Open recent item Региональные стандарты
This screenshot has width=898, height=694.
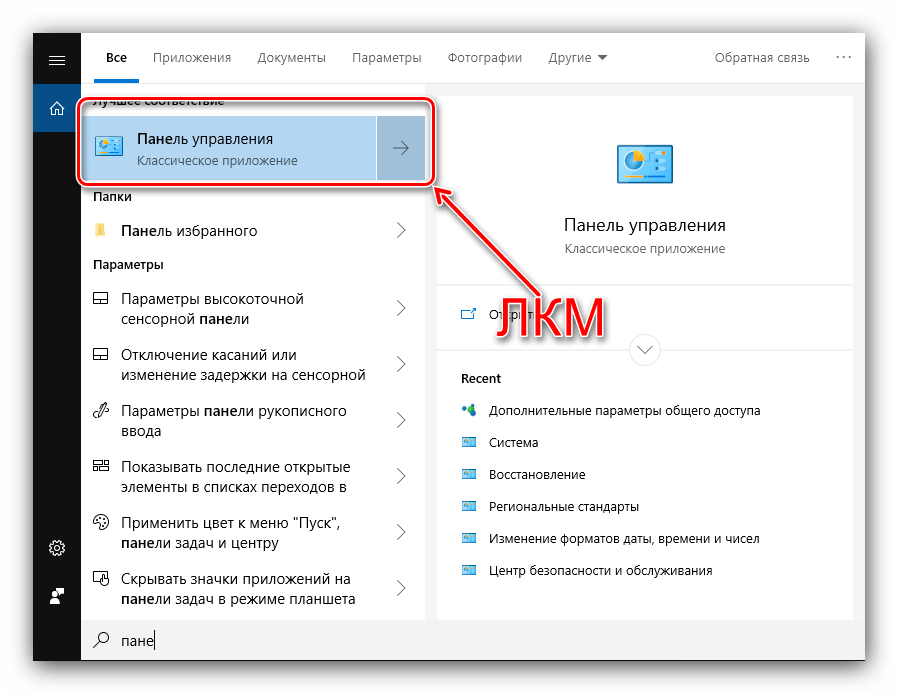tap(564, 507)
